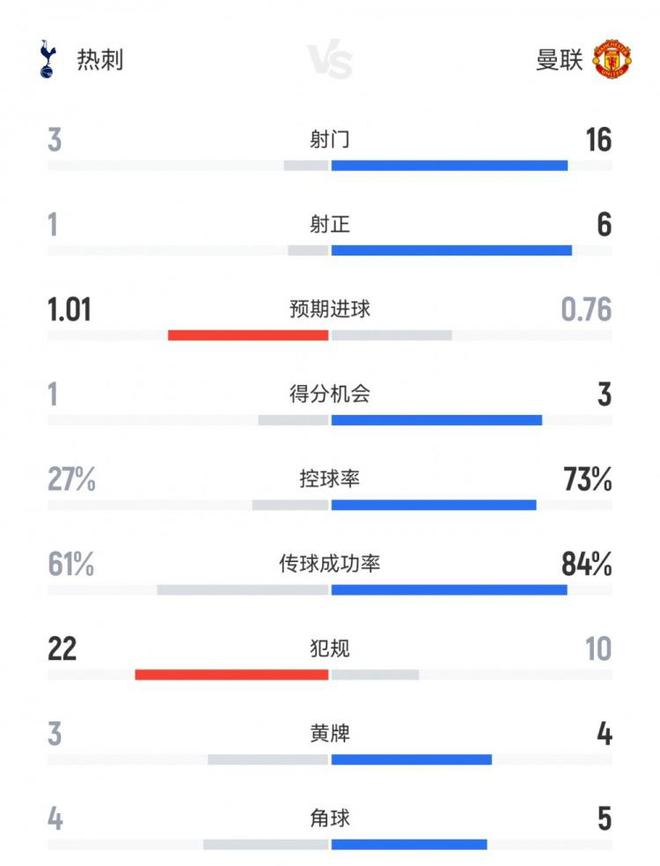Screen dimensions: 660x866
Task: Select the 得分机会 stat label
Action: 330,394
